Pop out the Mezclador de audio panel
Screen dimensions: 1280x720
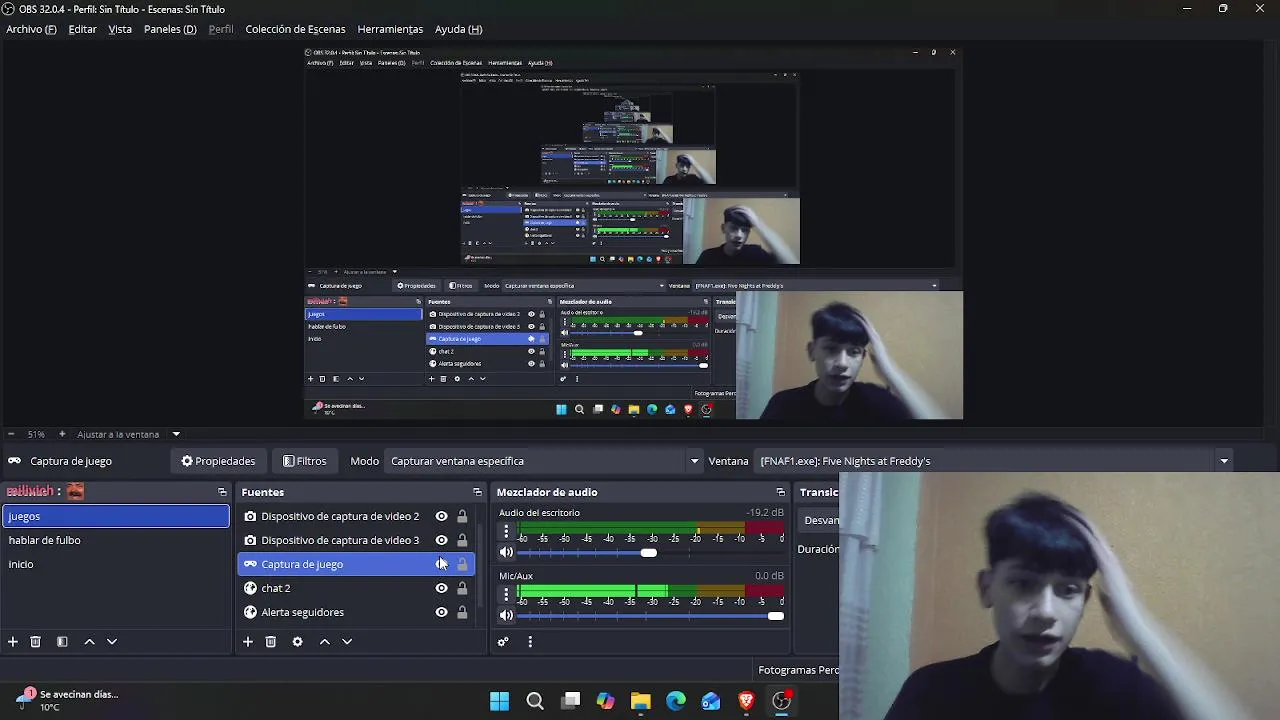(x=780, y=492)
